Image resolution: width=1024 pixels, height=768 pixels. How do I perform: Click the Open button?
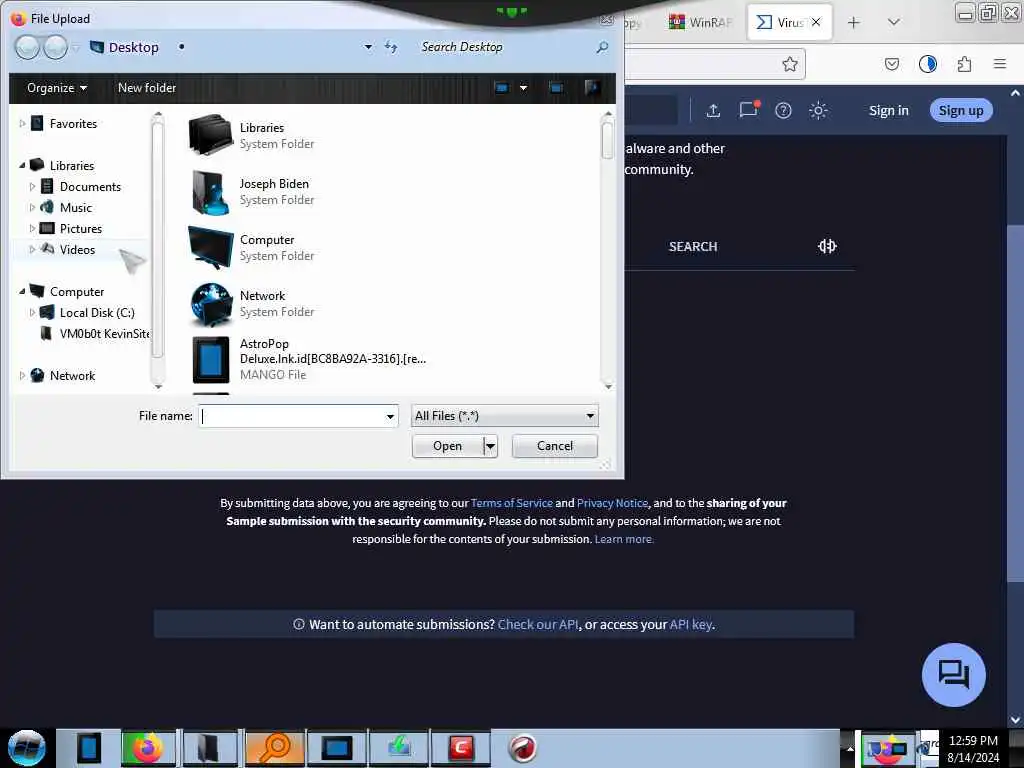[x=447, y=446]
